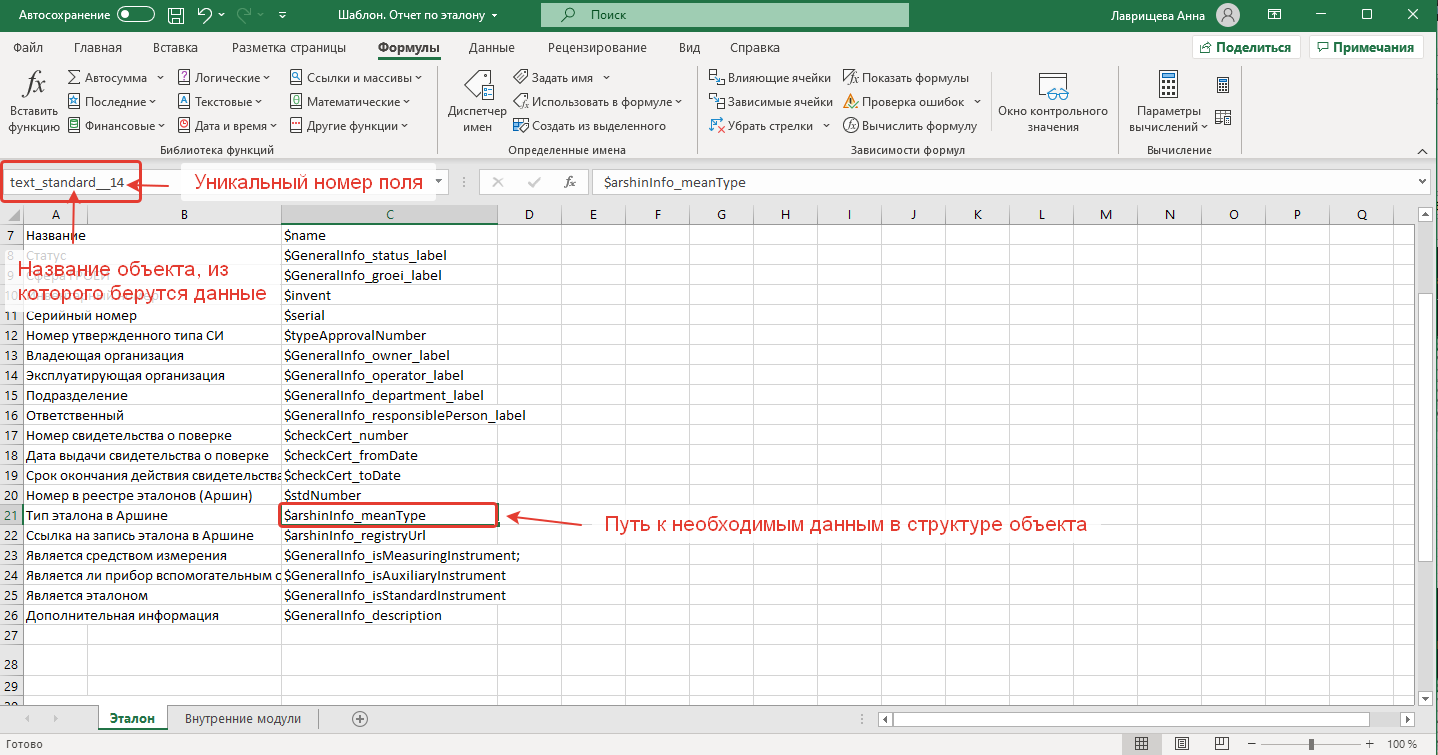Switch to page layout view icon
The height and width of the screenshot is (755, 1438).
coord(1182,744)
